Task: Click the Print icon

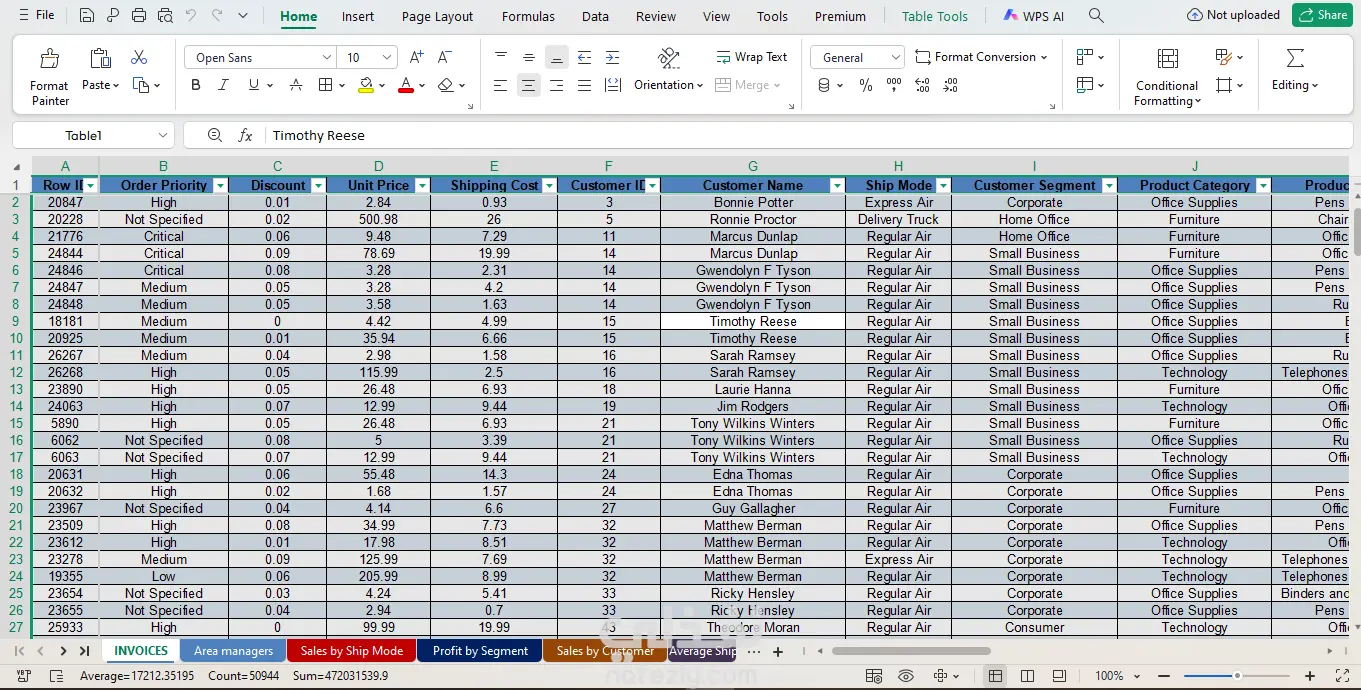Action: coord(139,16)
